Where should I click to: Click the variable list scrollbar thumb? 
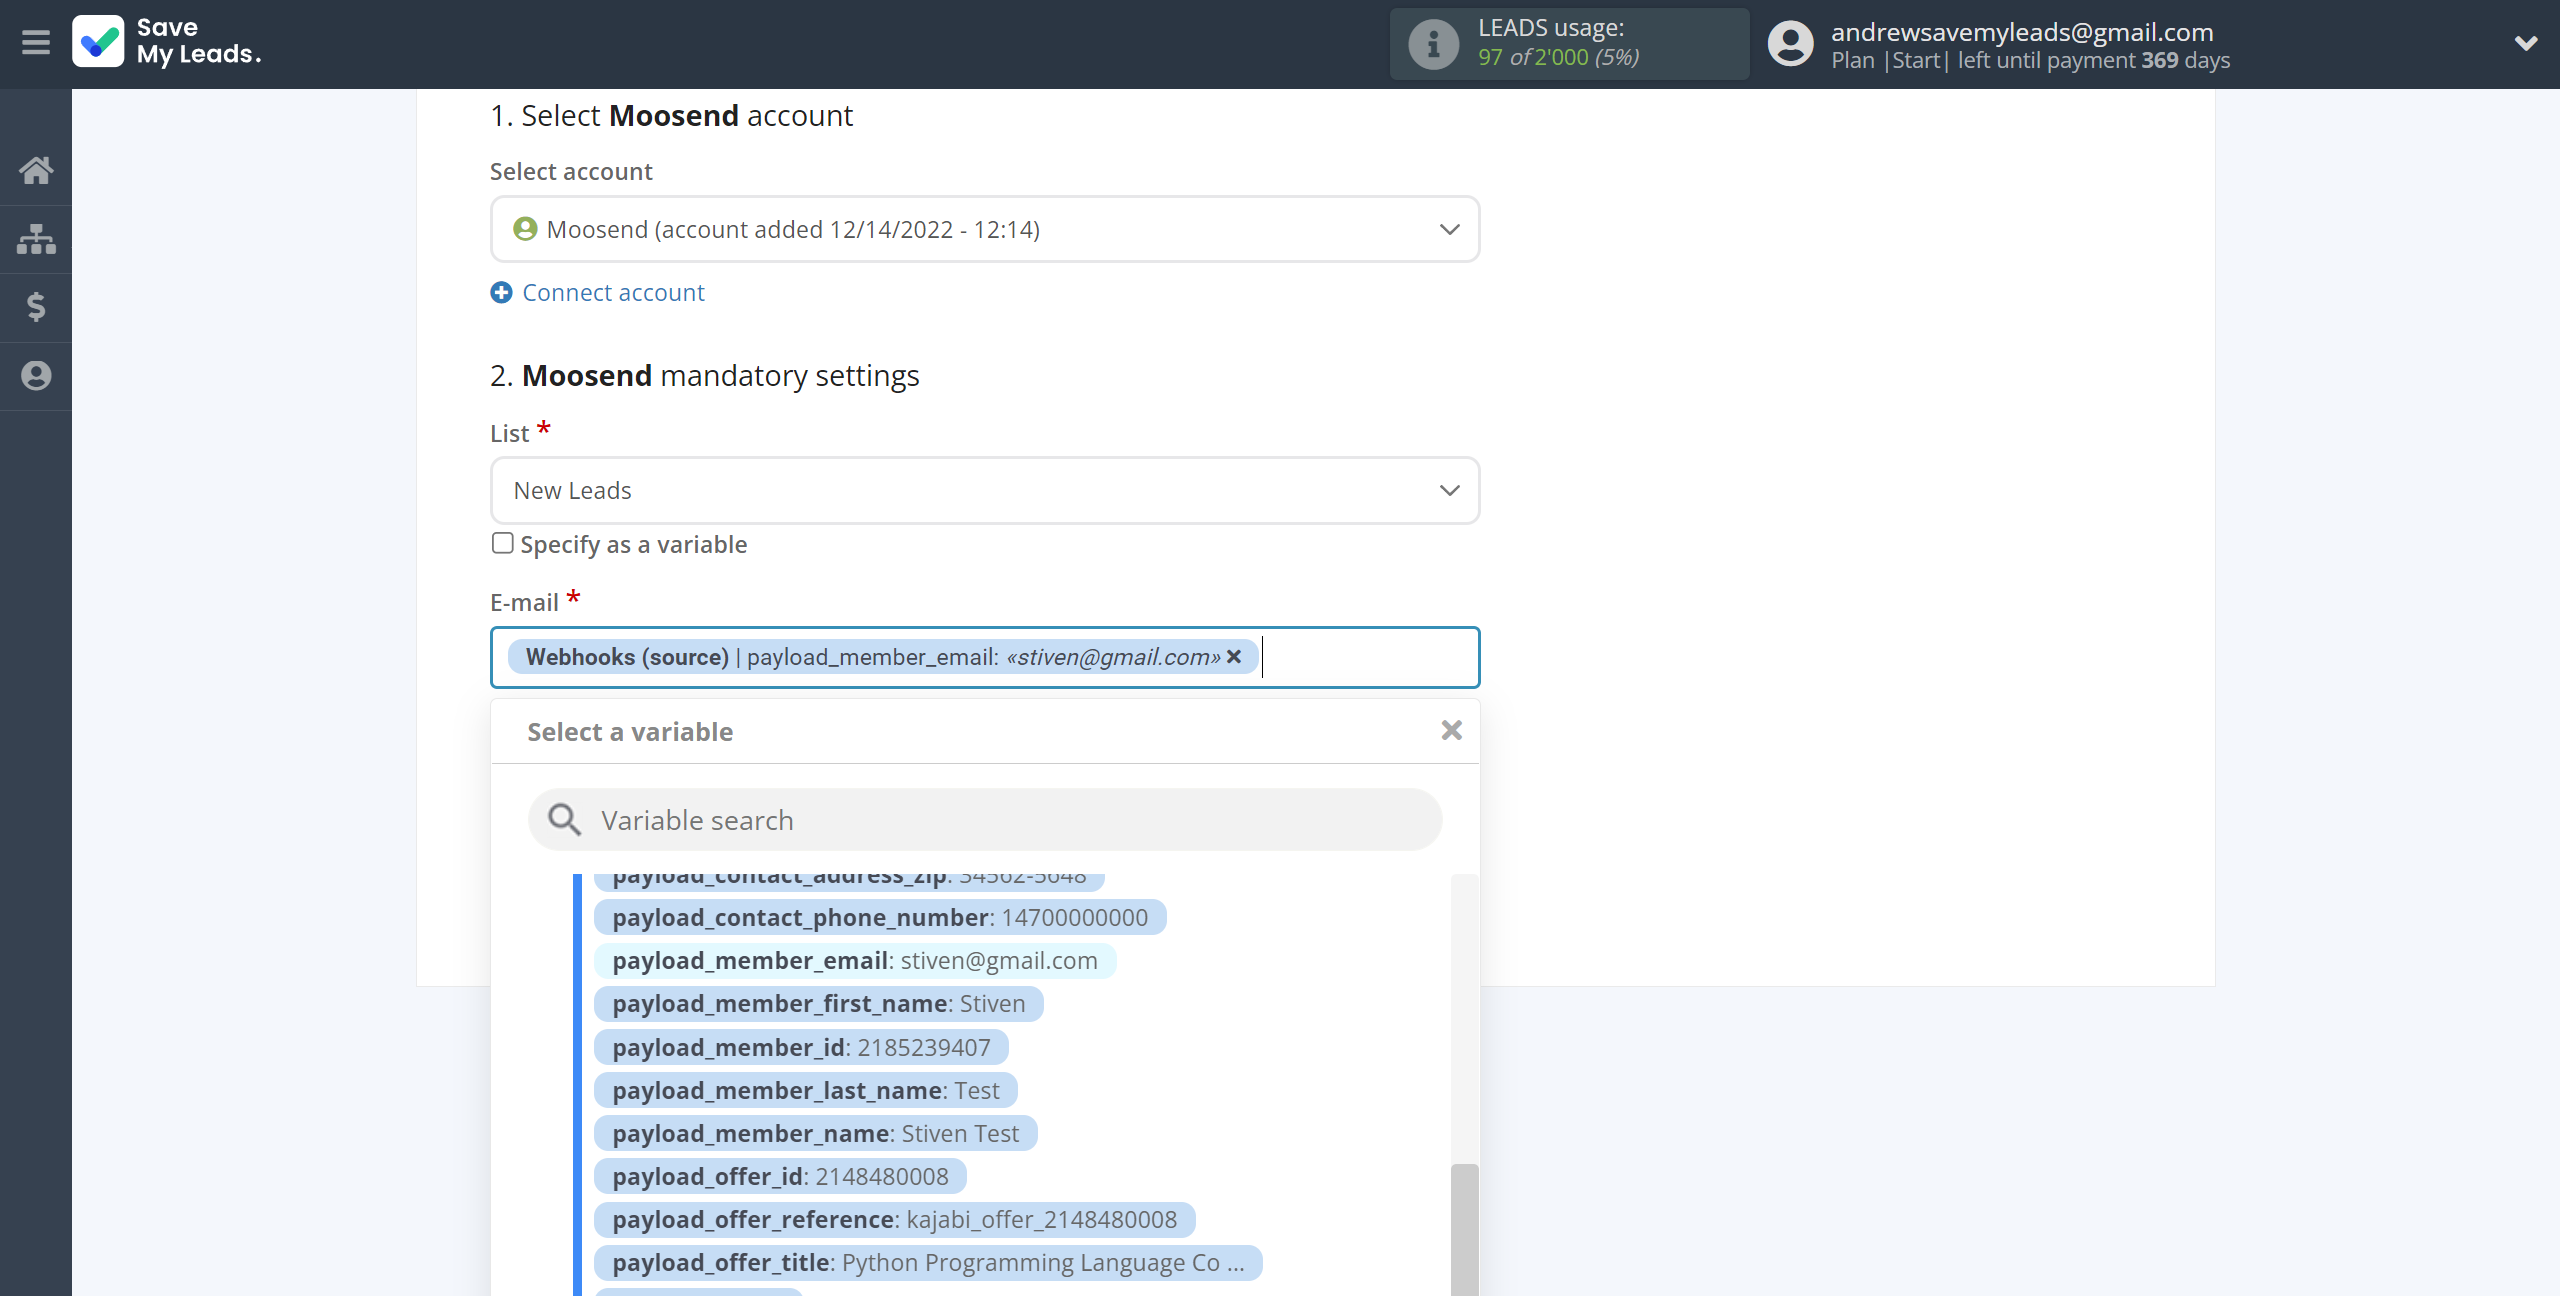(1464, 1230)
